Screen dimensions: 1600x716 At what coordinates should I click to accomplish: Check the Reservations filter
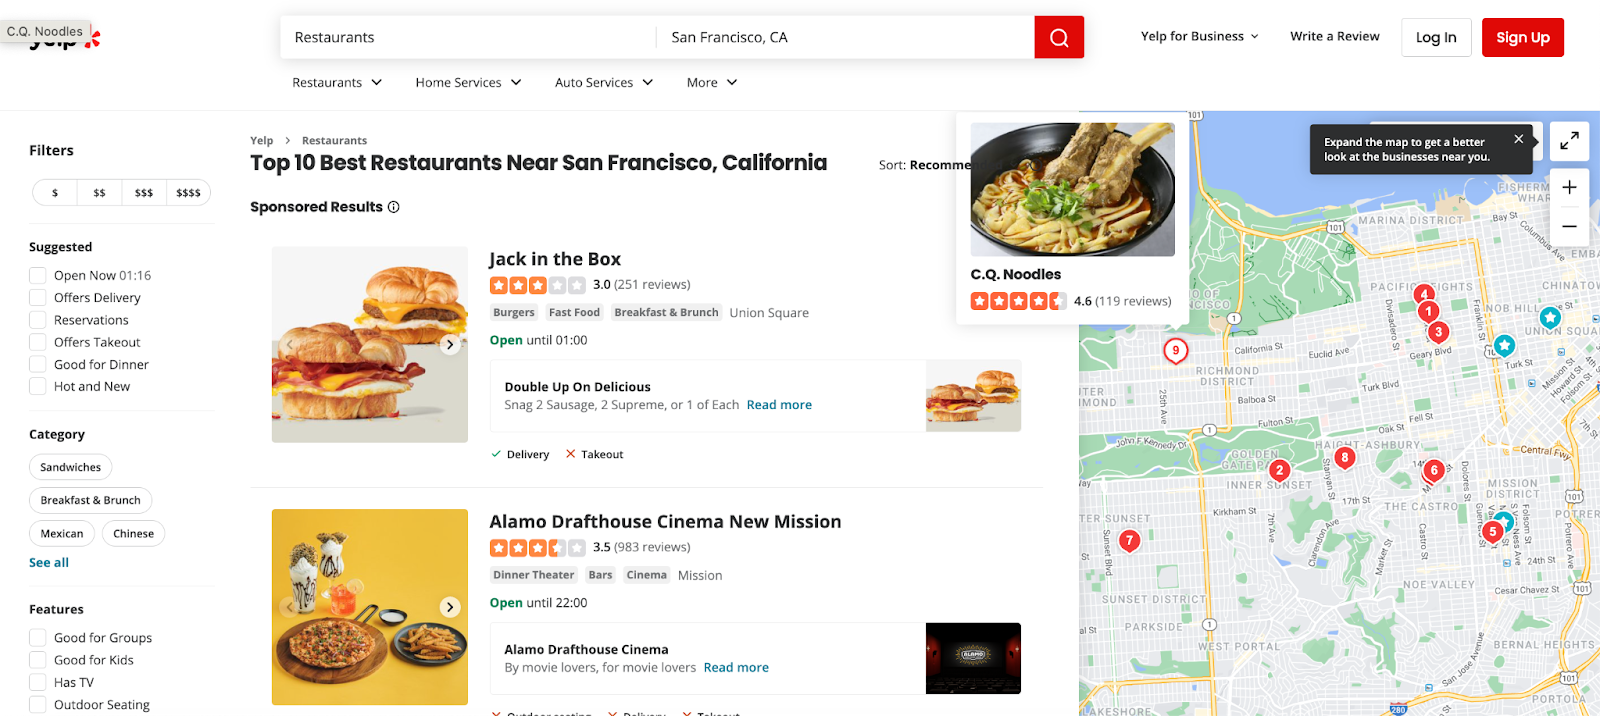[x=38, y=320]
